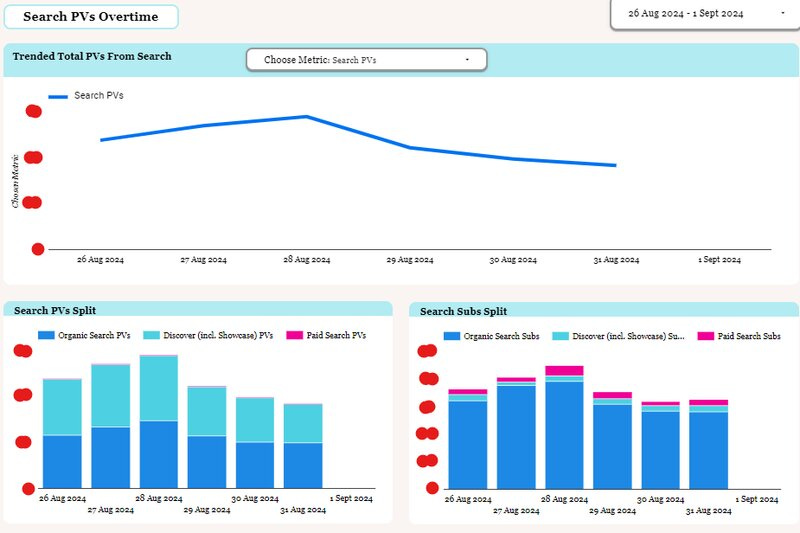Screen dimensions: 800x533
Task: Select the pink Paid segment of the 28 Aug Subs bar
Action: click(564, 371)
